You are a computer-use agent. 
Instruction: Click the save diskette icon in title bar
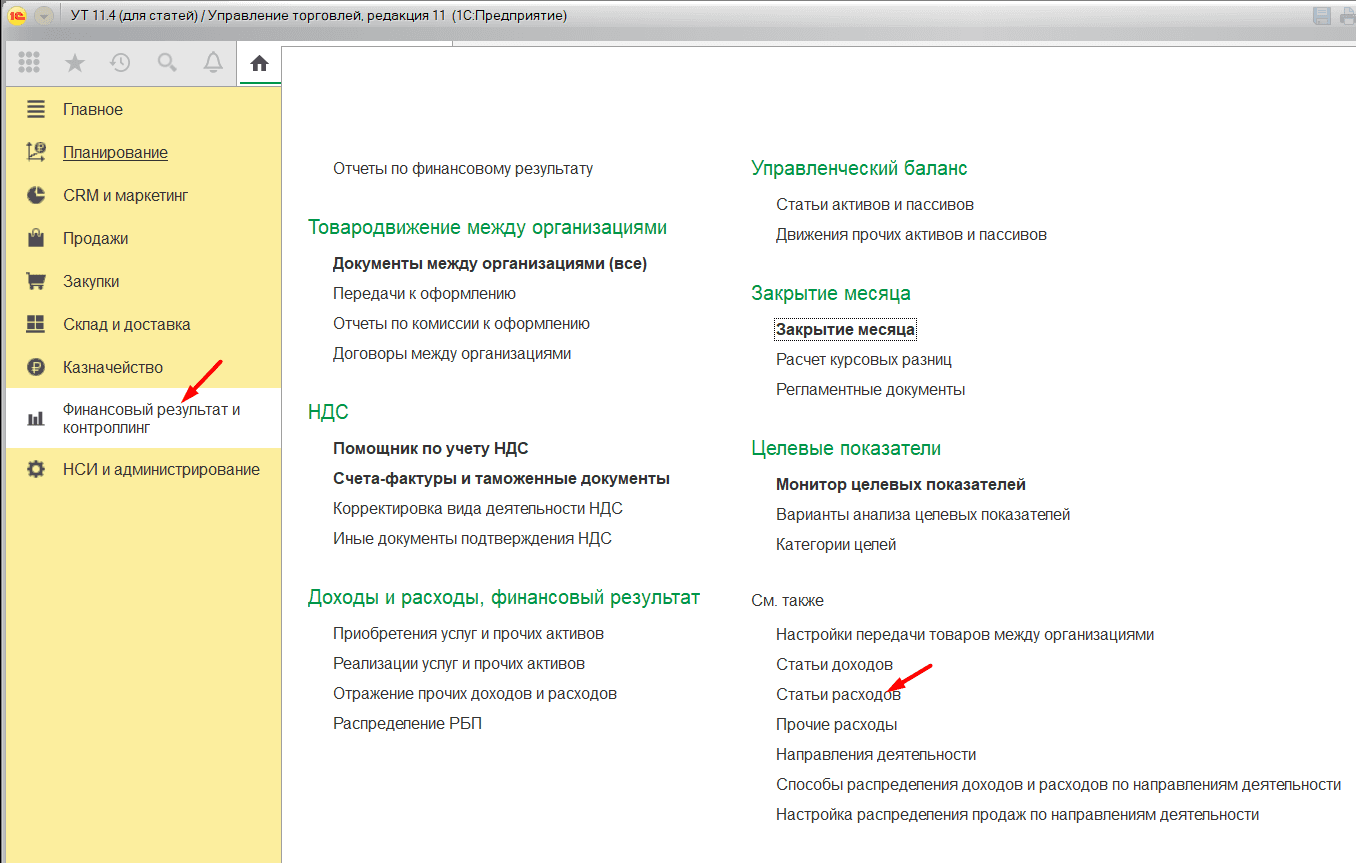point(1322,15)
